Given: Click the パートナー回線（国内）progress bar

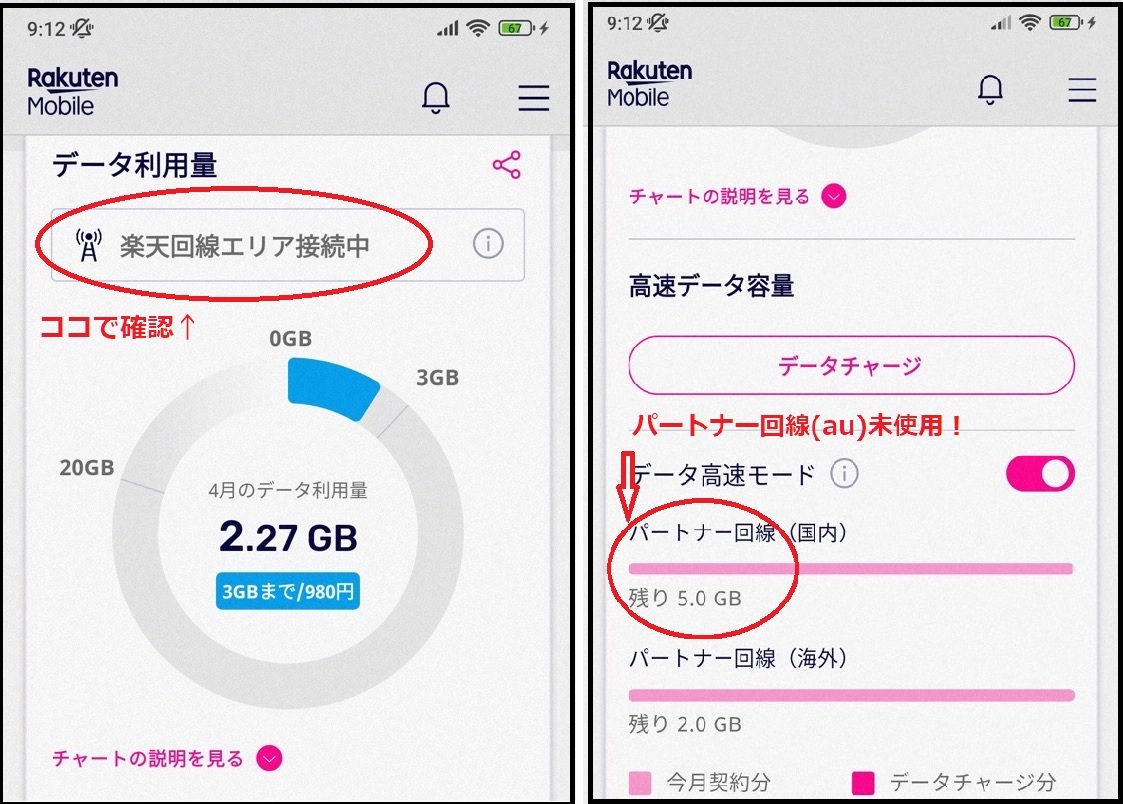Looking at the screenshot, I should click(x=851, y=568).
